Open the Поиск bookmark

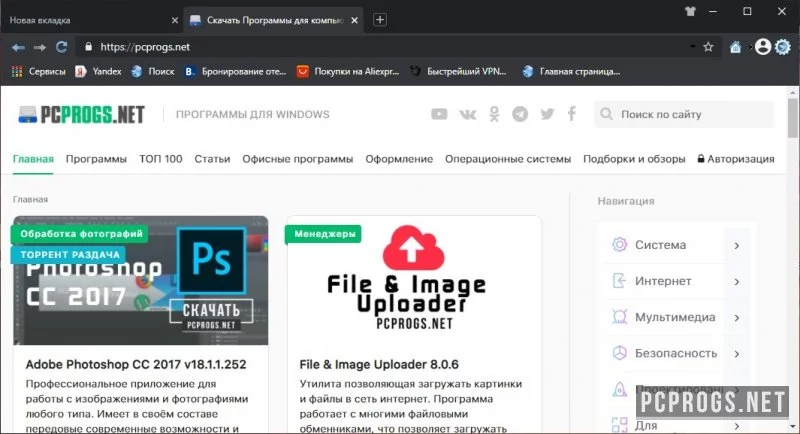pos(153,71)
